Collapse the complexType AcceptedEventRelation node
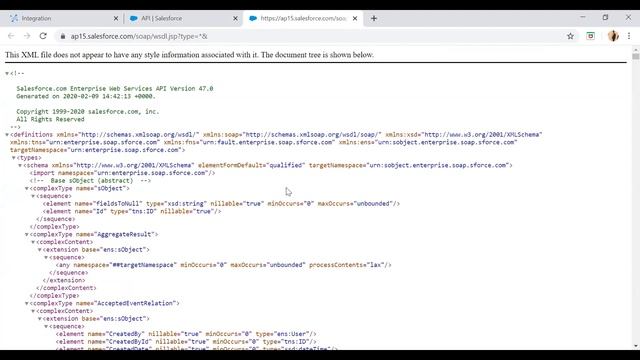The height and width of the screenshot is (360, 640). click(27, 304)
